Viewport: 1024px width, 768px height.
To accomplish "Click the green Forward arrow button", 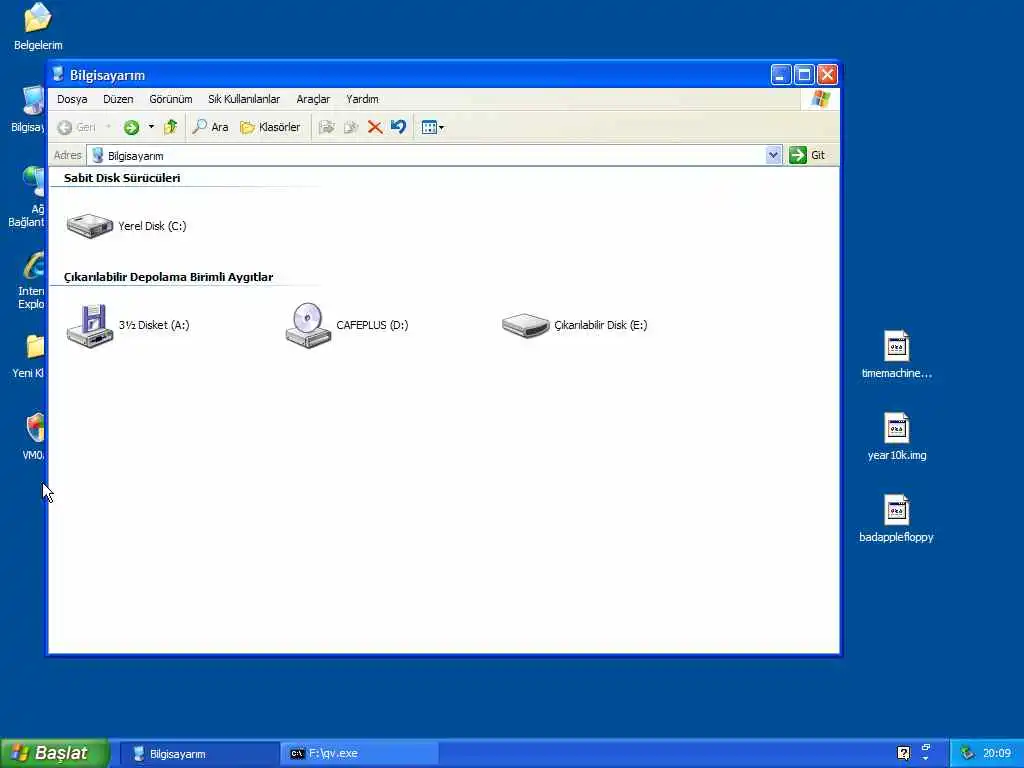I will point(131,127).
